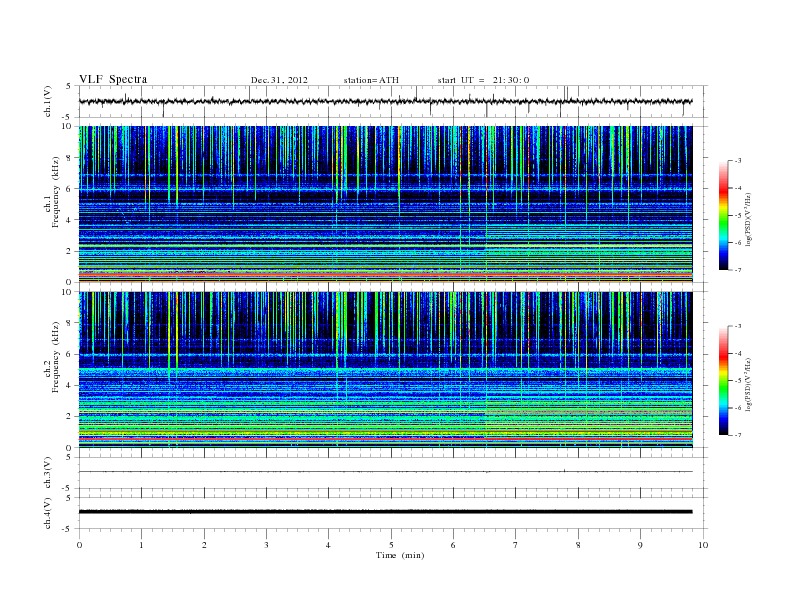Click the ch.2 Frequency (kHz) axis label
The height and width of the screenshot is (612, 792).
52,357
